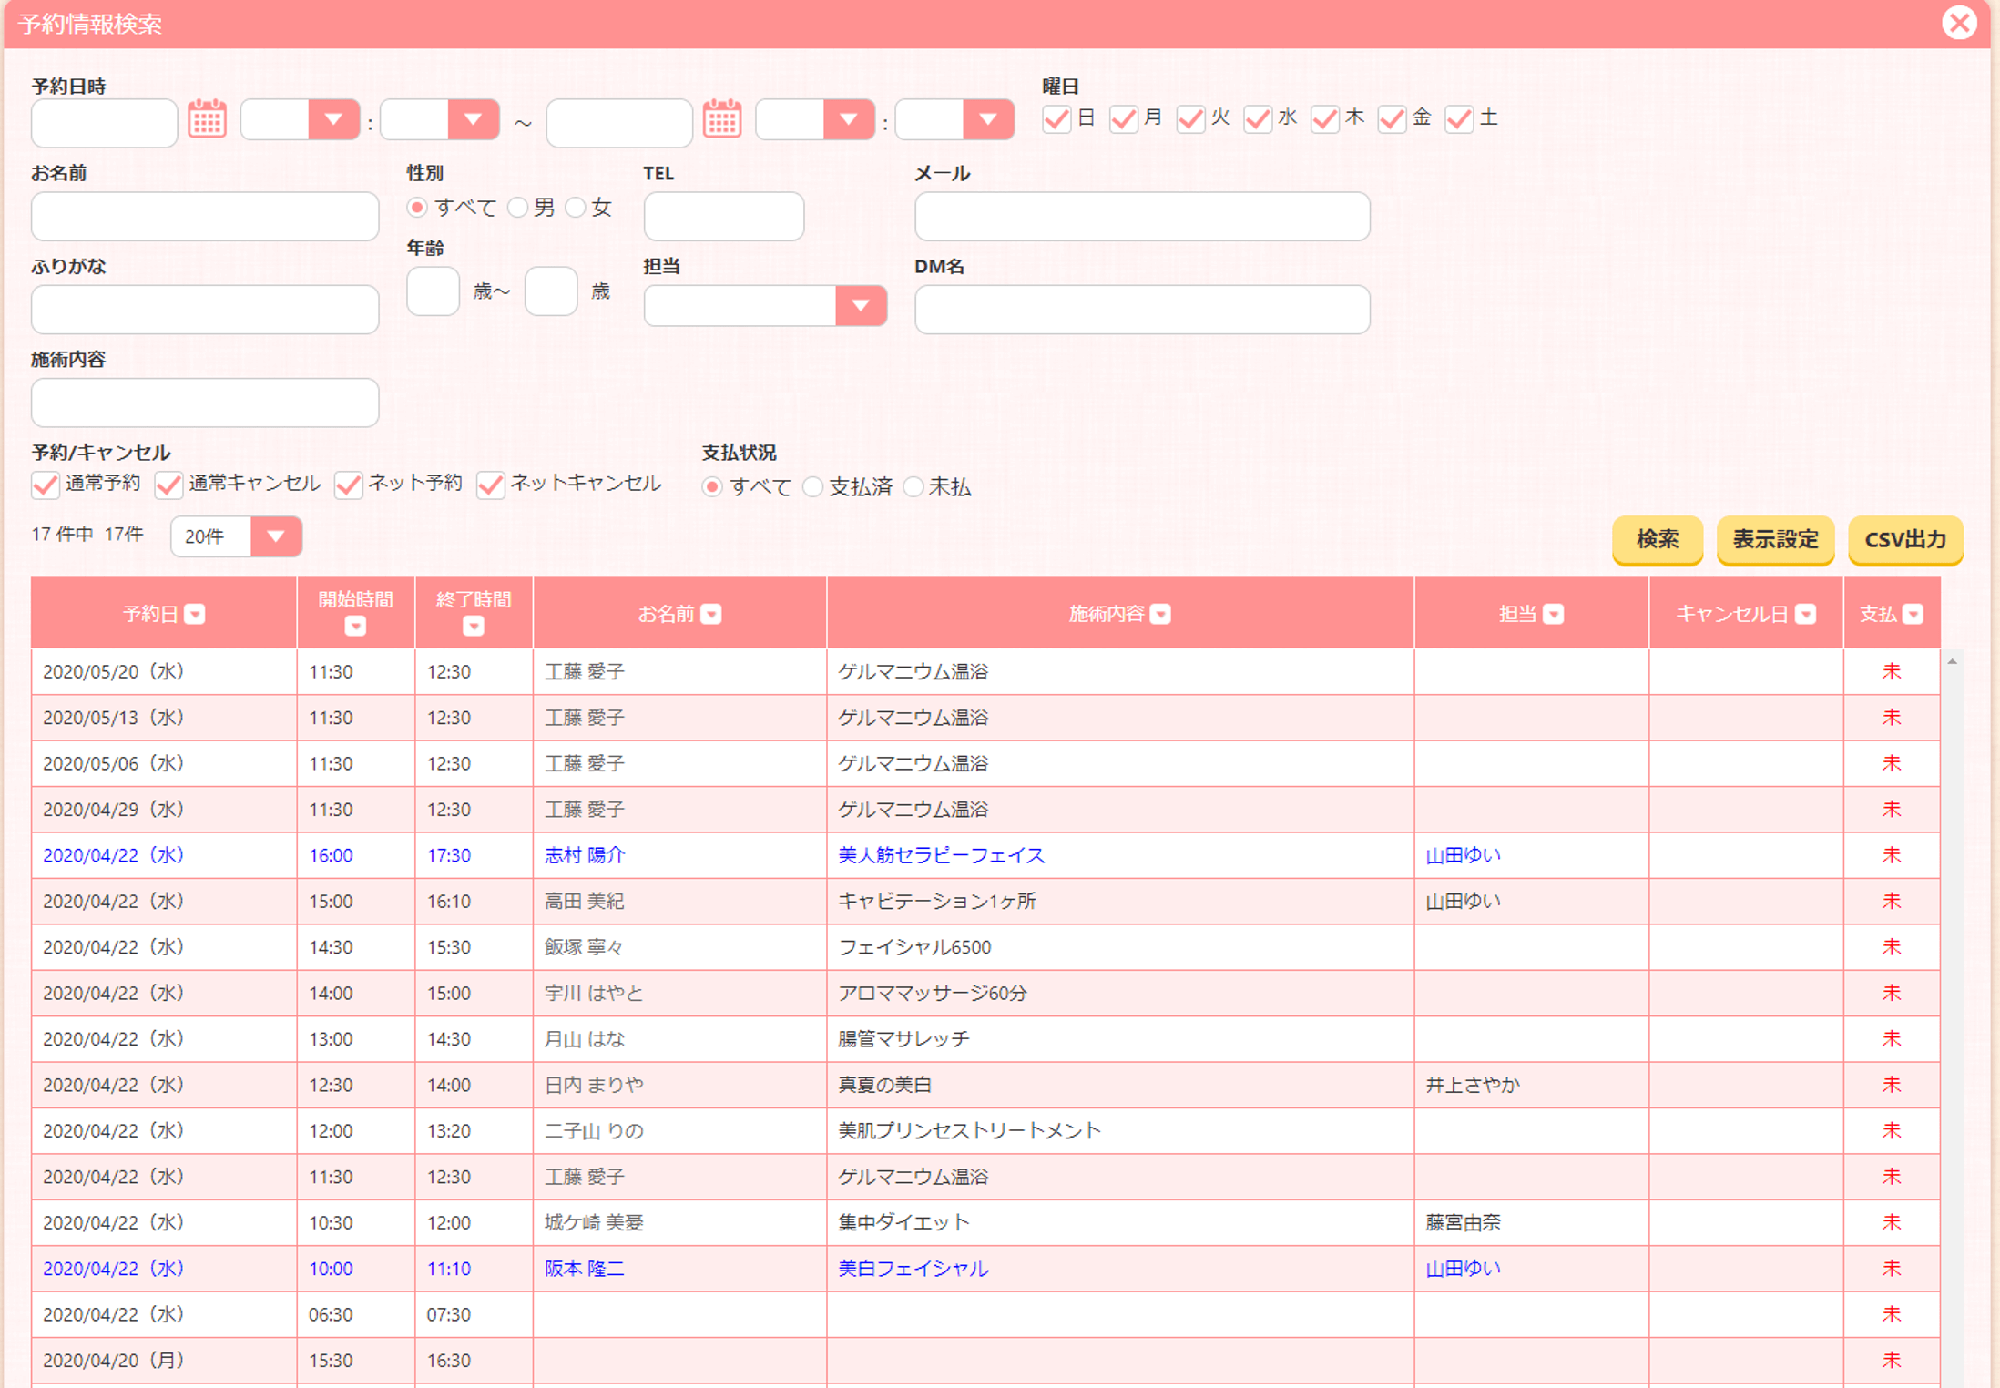Sort by 支払 column arrow
Viewport: 2000px width, 1388px height.
pyautogui.click(x=1913, y=614)
